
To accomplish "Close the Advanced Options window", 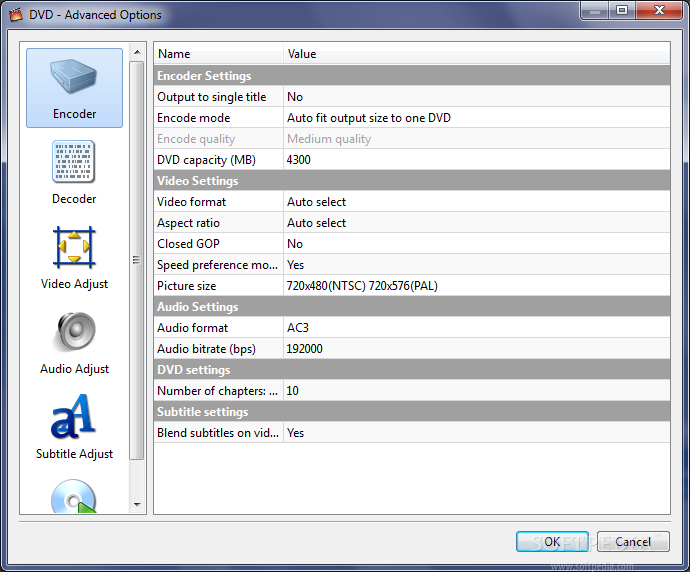I will point(659,10).
